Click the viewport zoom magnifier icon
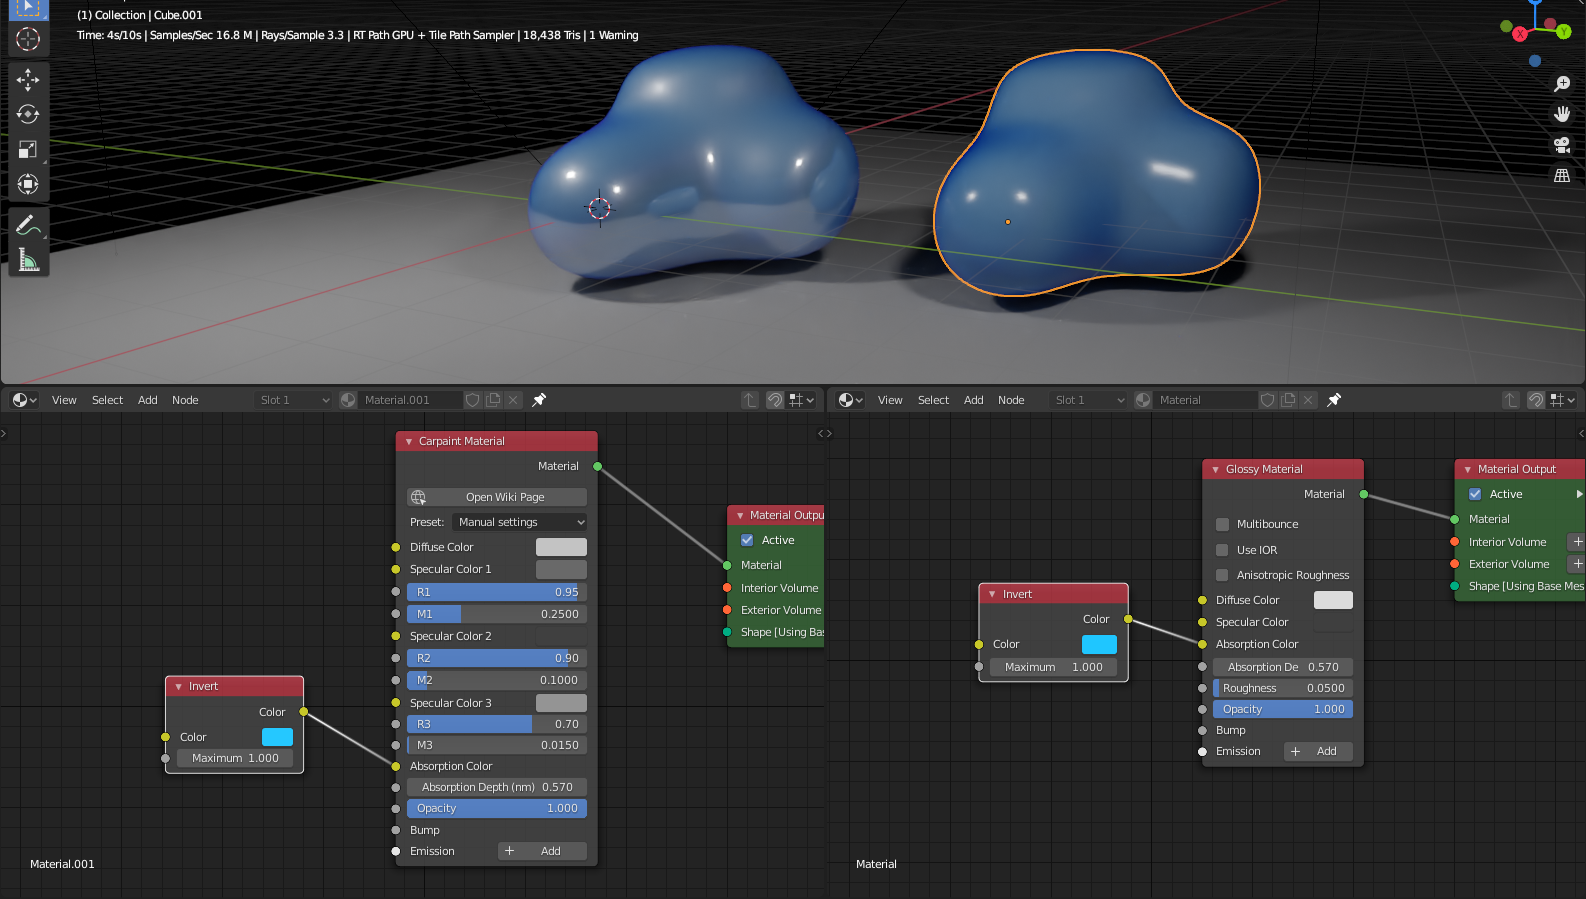The height and width of the screenshot is (899, 1586). [1562, 84]
